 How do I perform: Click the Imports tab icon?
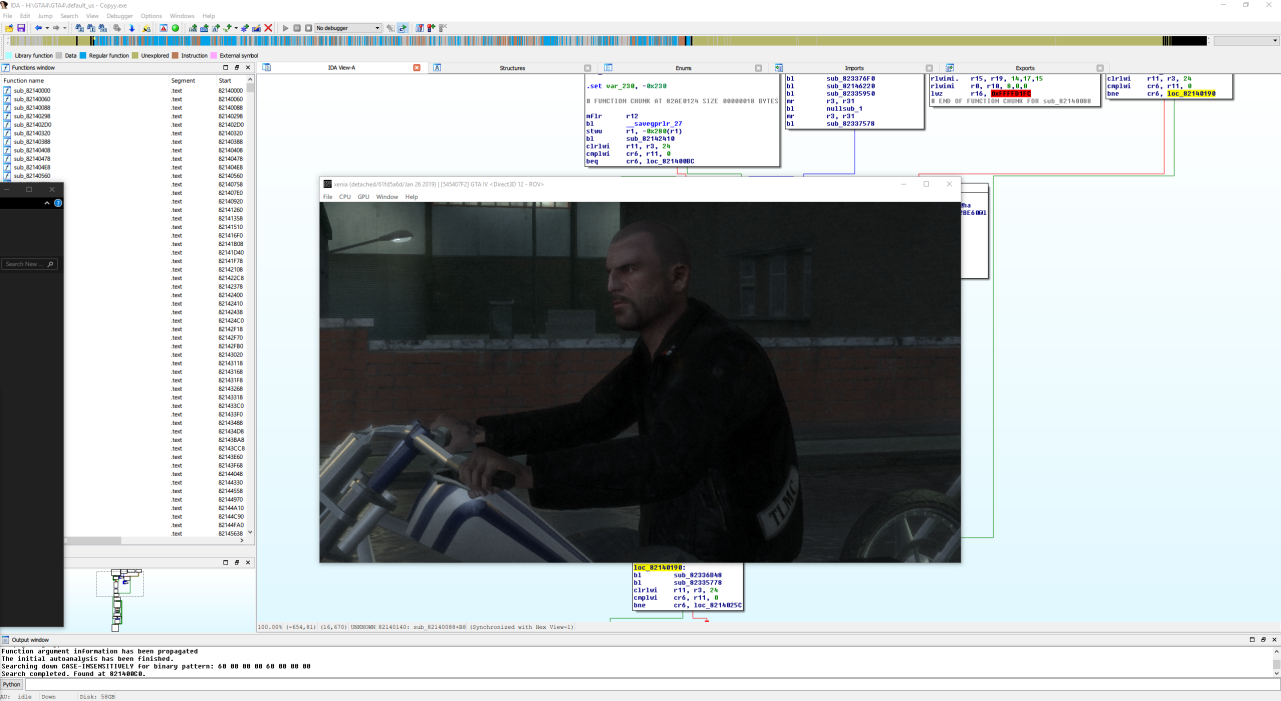[778, 68]
